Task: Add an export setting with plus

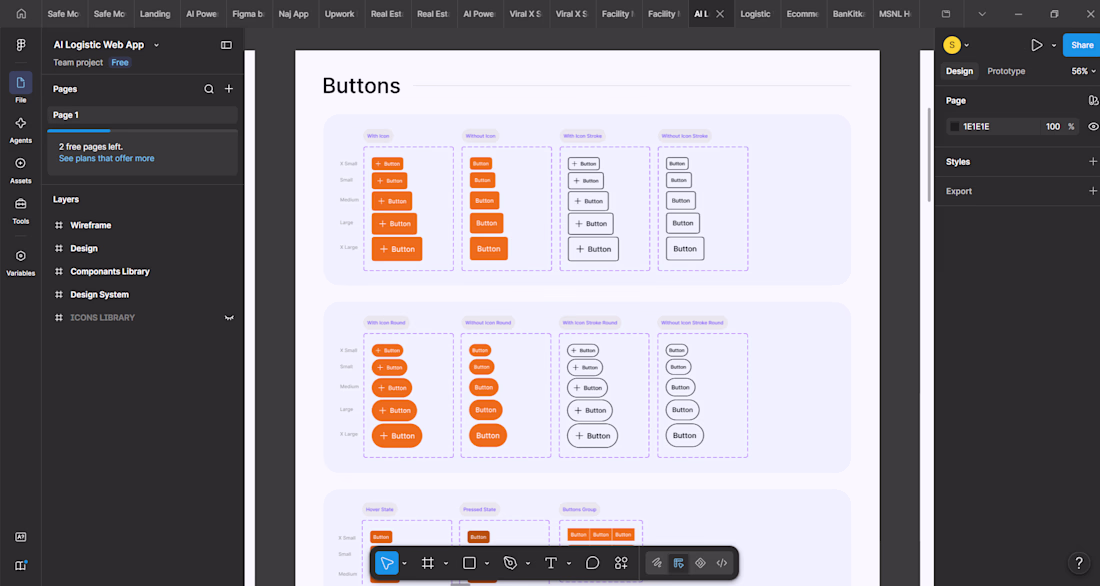Action: (1092, 191)
